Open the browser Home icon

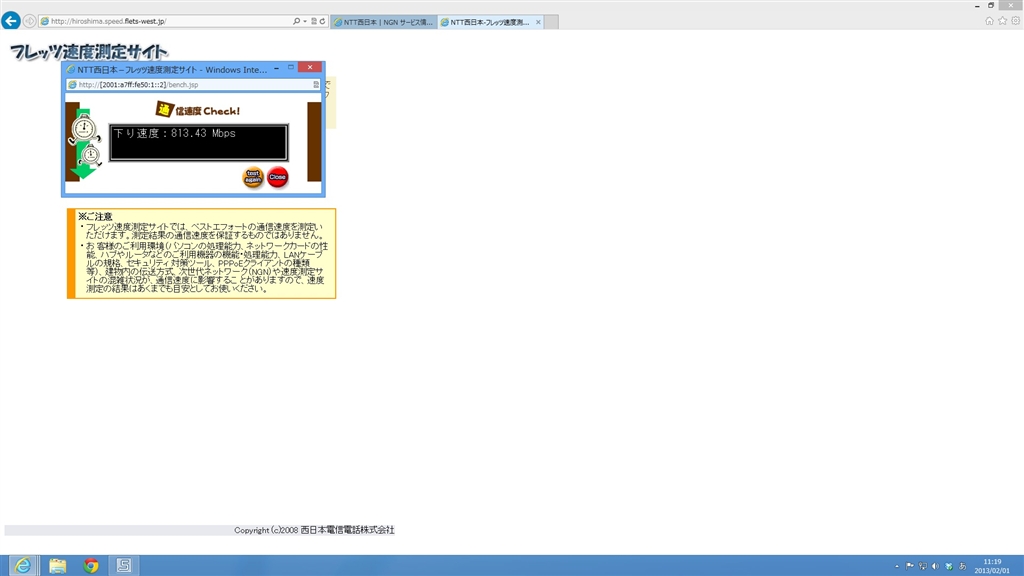pos(989,21)
